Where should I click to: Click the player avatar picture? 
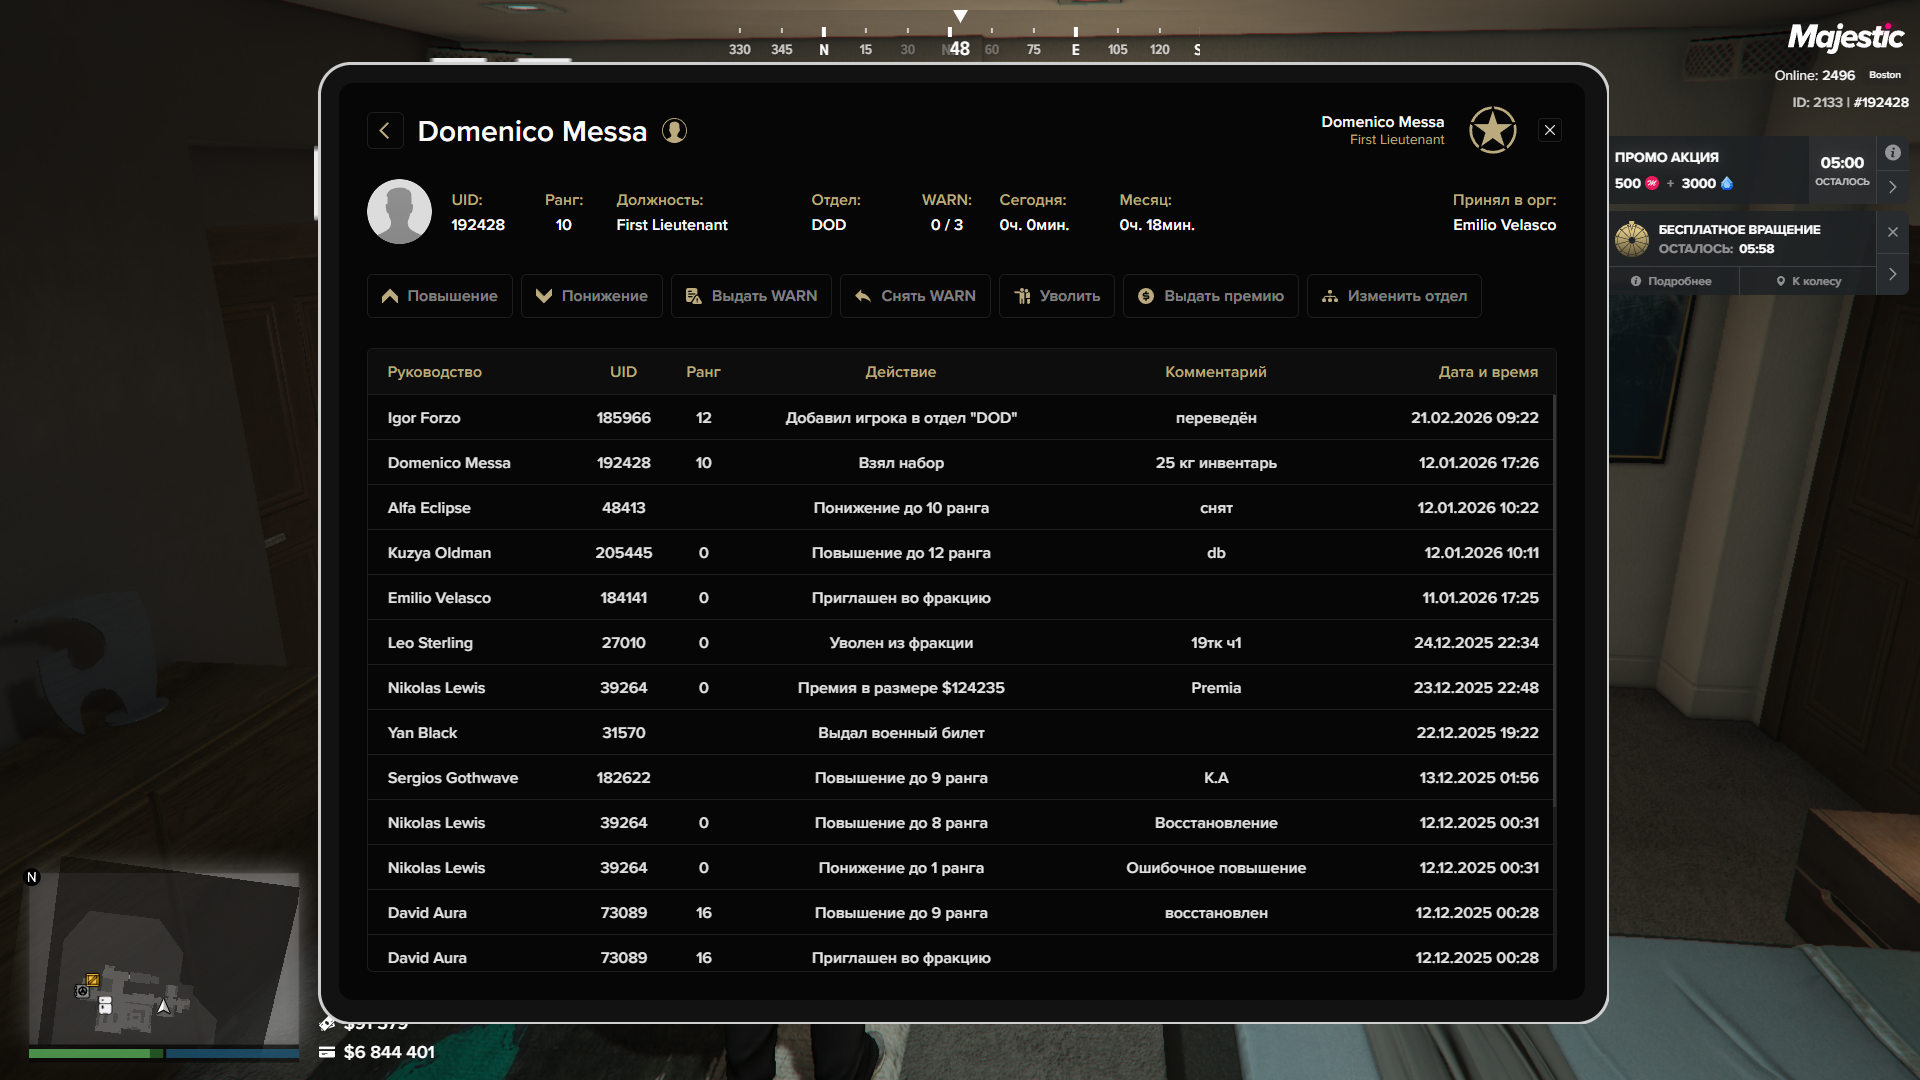[399, 212]
